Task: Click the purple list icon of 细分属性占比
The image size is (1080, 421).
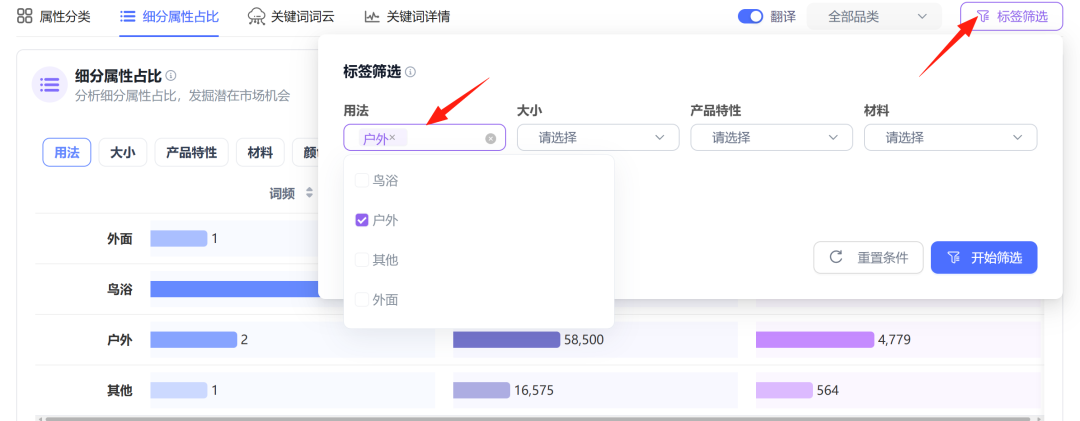Action: tap(49, 85)
